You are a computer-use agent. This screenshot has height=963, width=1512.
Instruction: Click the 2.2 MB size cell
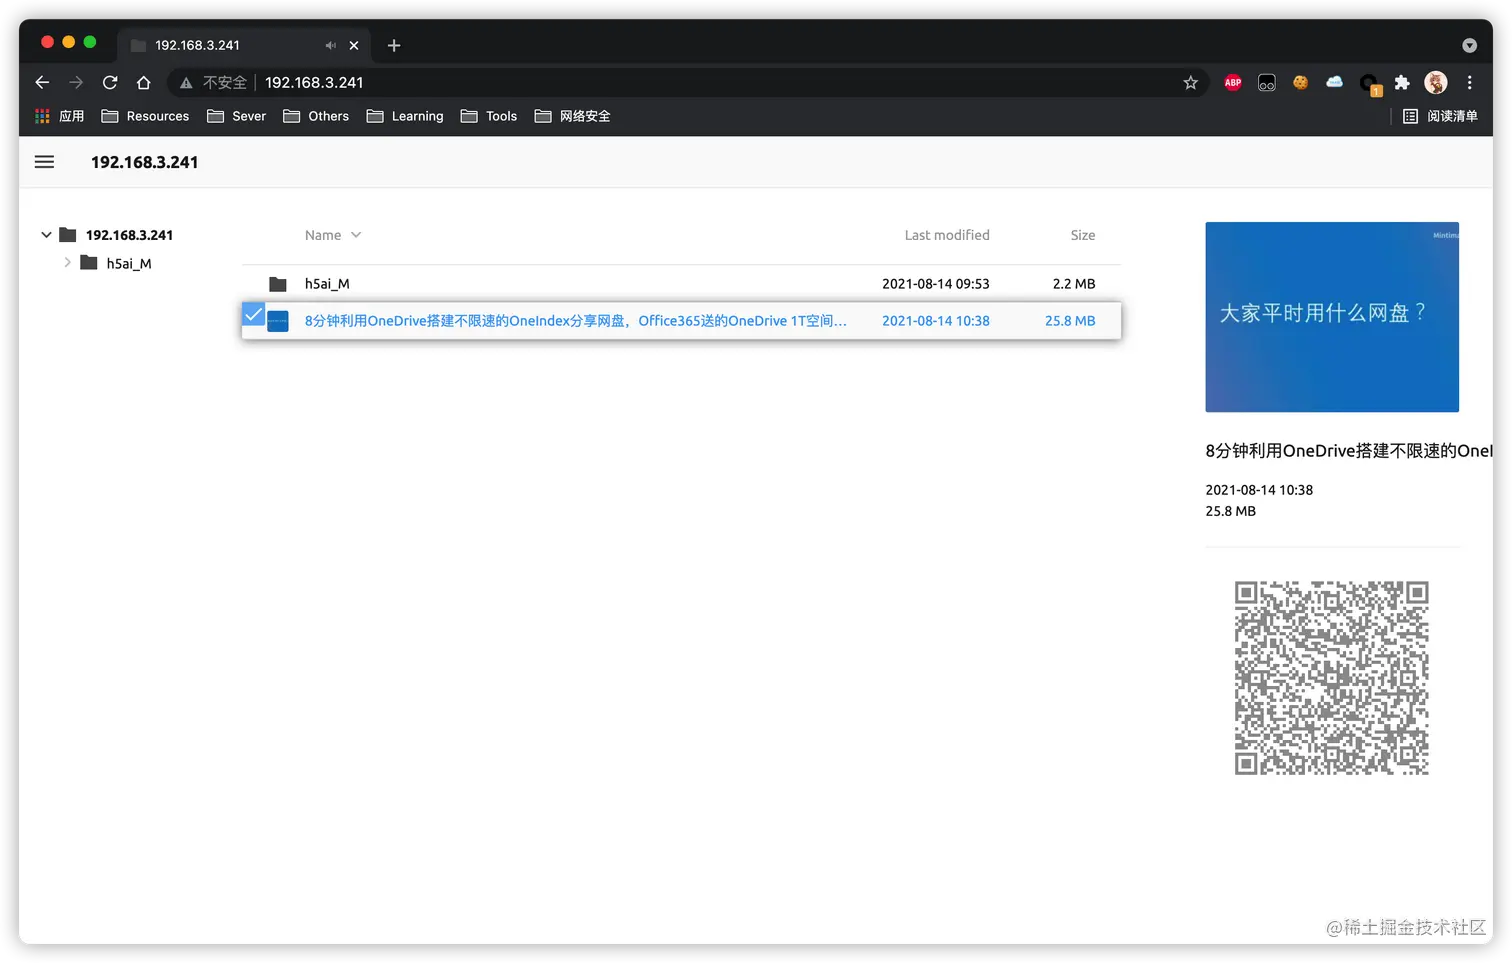pos(1074,284)
